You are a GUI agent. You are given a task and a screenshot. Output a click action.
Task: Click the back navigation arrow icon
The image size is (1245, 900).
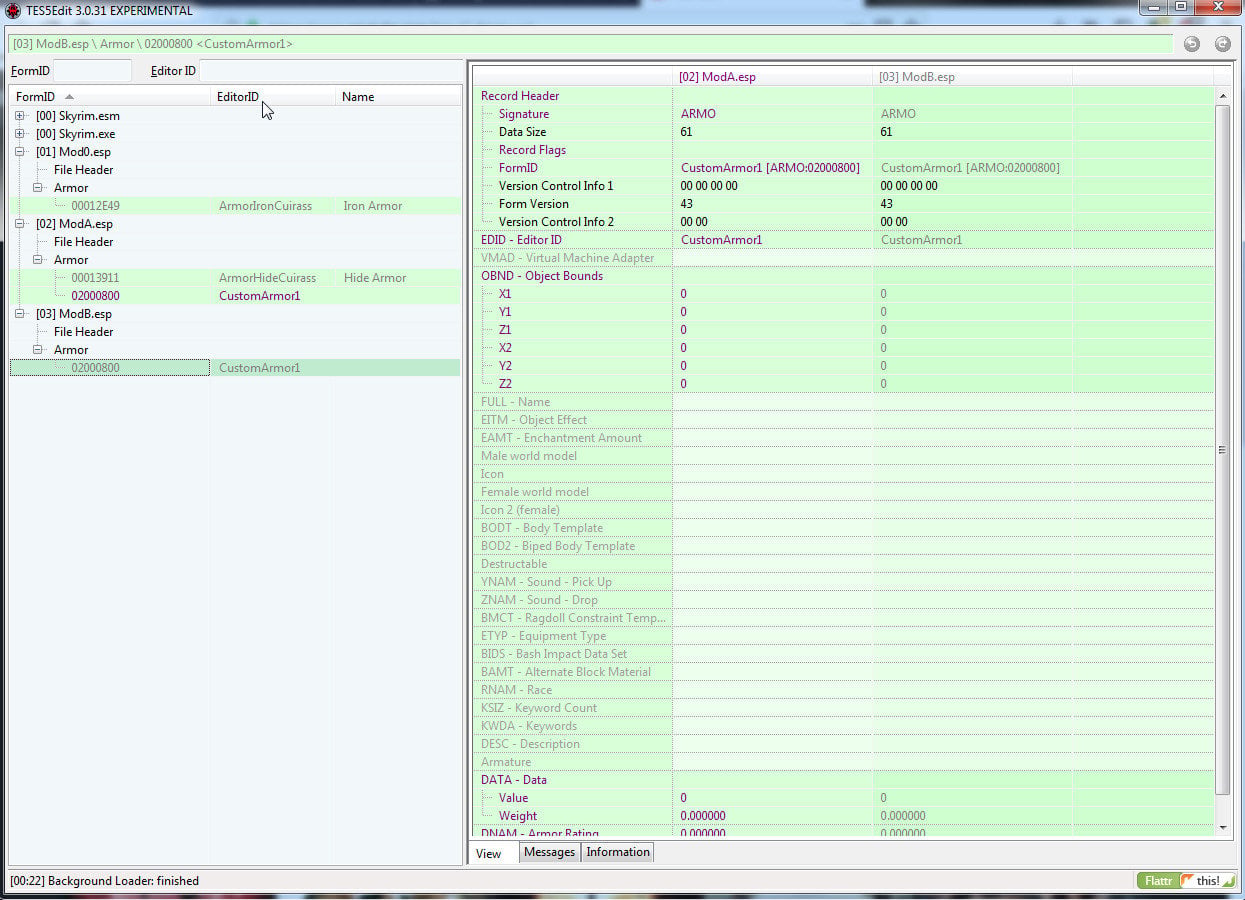[1191, 44]
